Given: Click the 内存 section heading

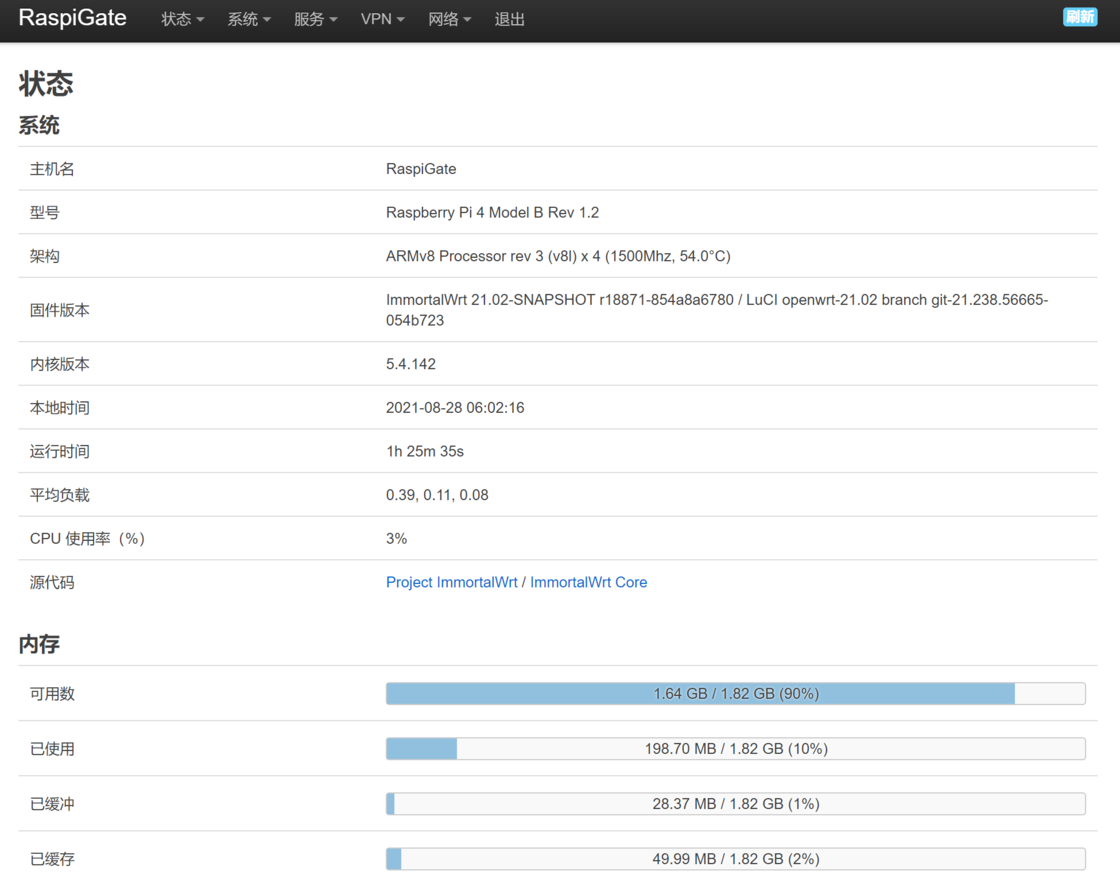Looking at the screenshot, I should pos(39,644).
